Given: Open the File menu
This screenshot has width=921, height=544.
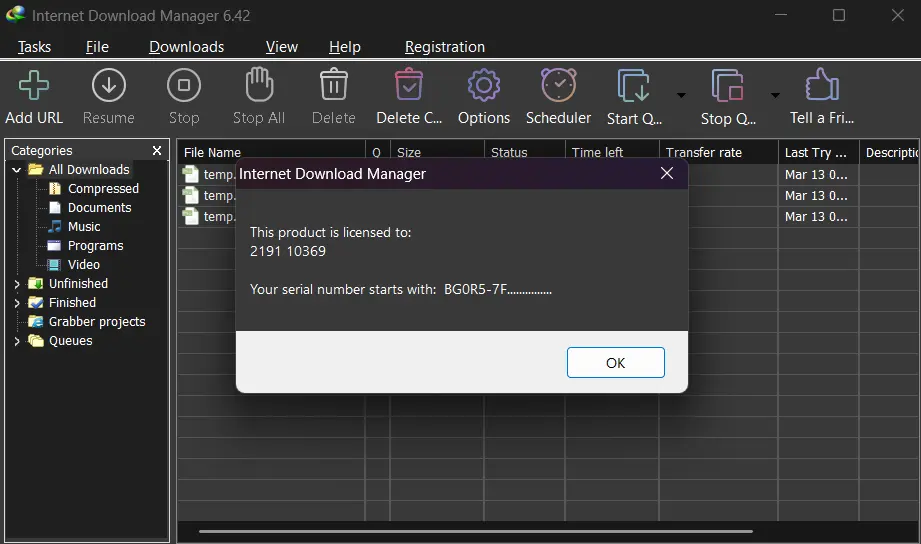Looking at the screenshot, I should click(97, 47).
